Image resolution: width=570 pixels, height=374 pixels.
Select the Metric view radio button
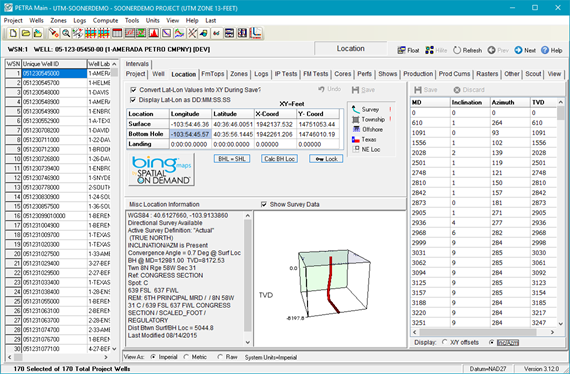pyautogui.click(x=186, y=357)
